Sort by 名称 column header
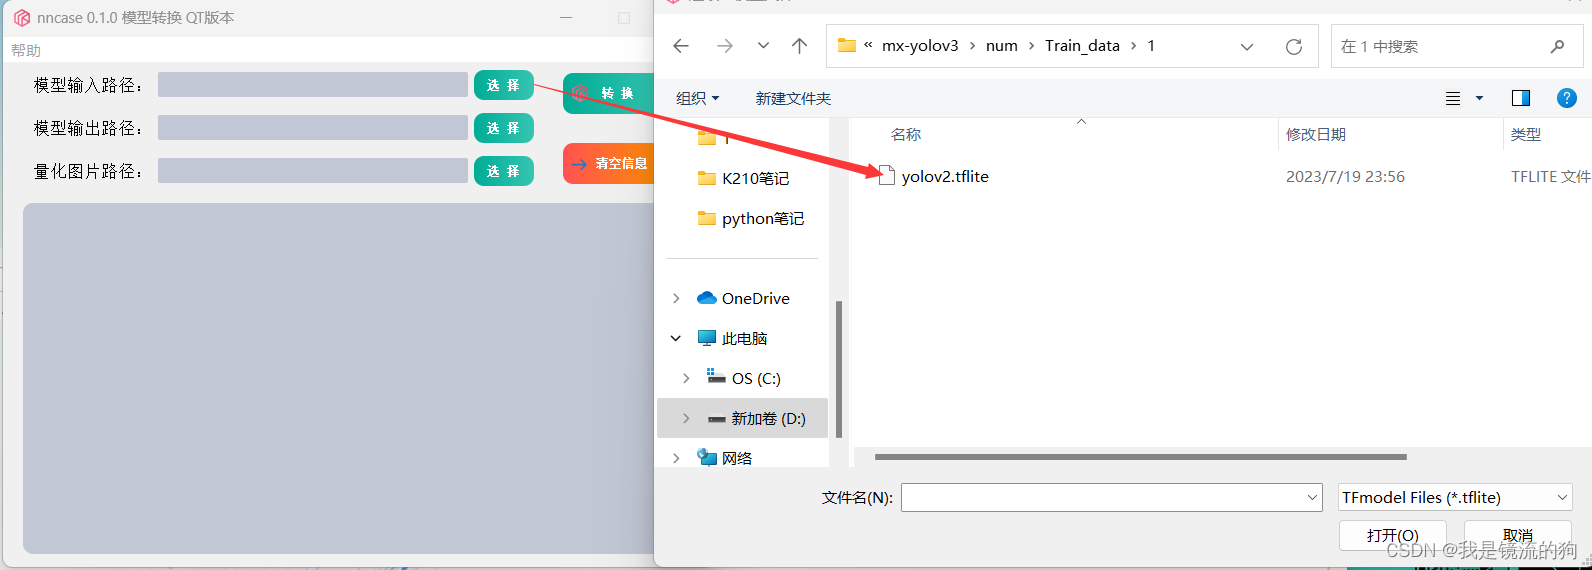This screenshot has width=1592, height=570. pyautogui.click(x=906, y=134)
